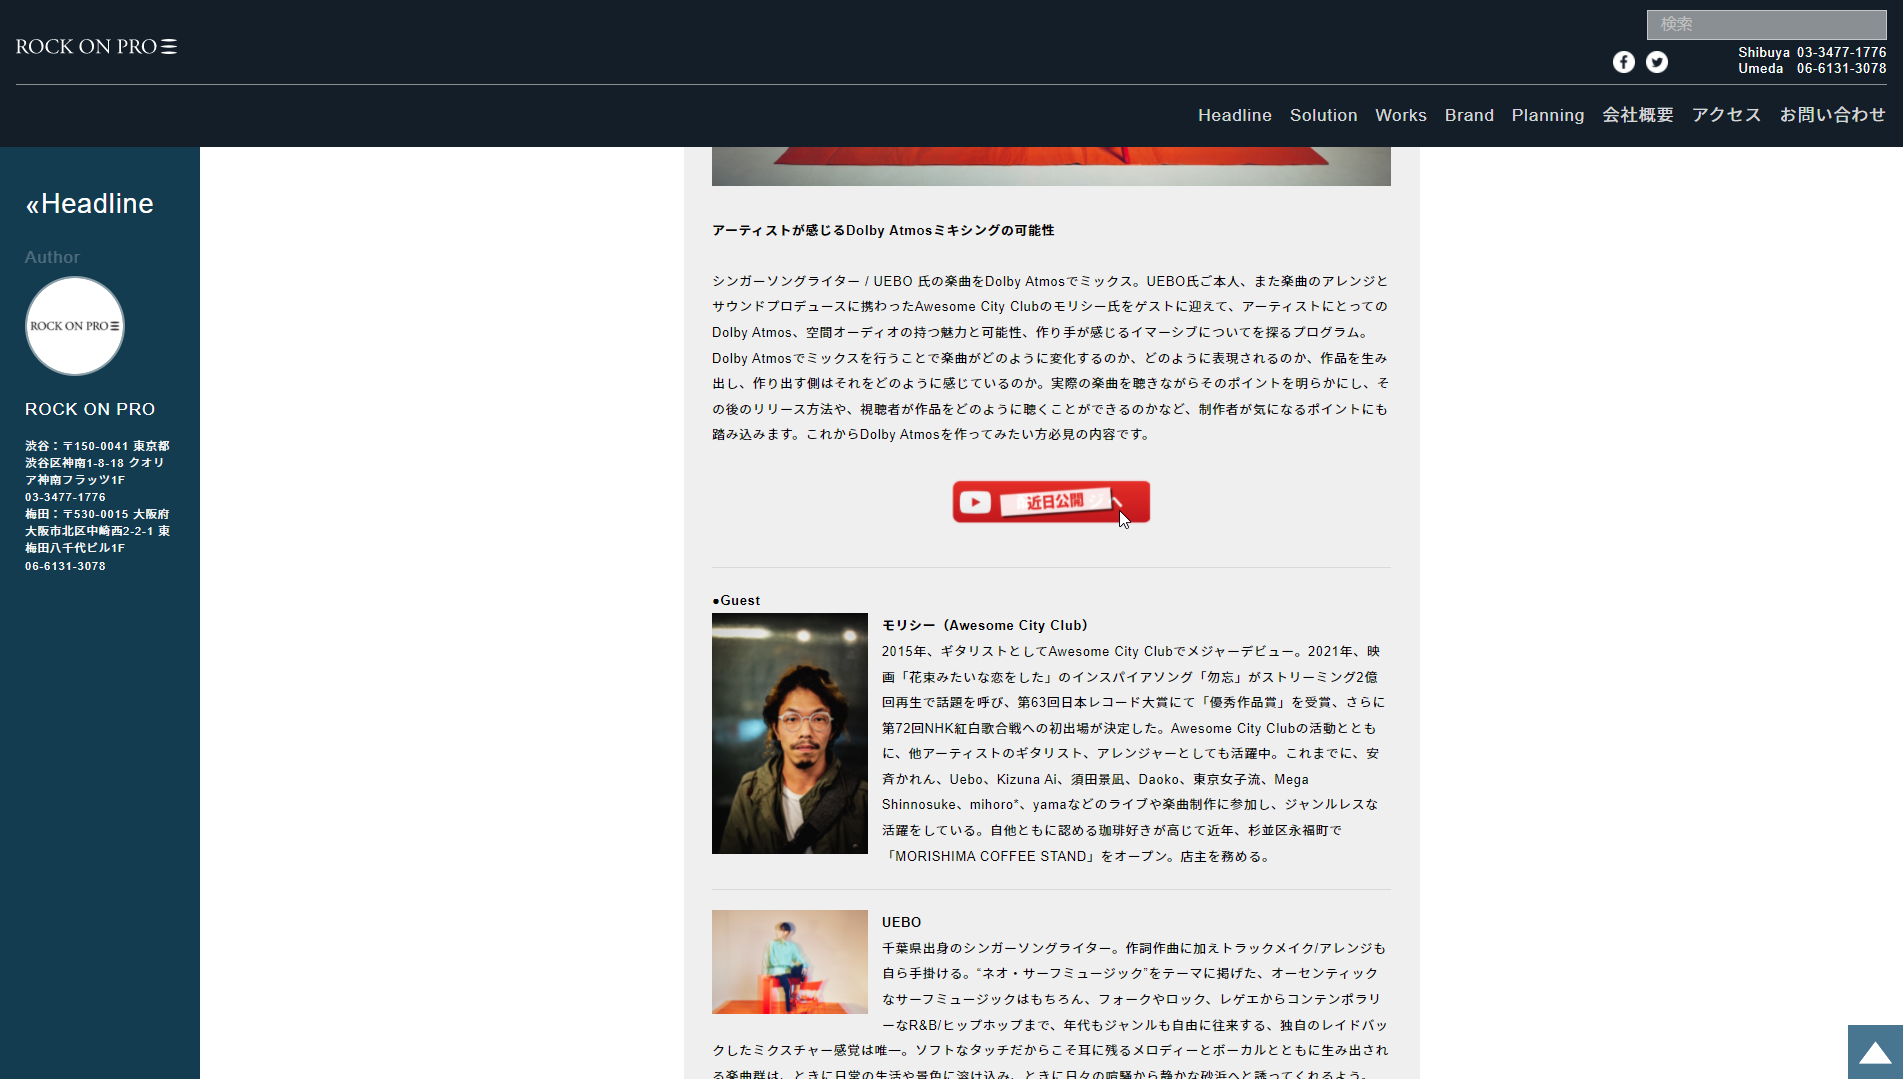The height and width of the screenshot is (1079, 1903).
Task: Go back via «Headline sidebar link
Action: (x=90, y=204)
